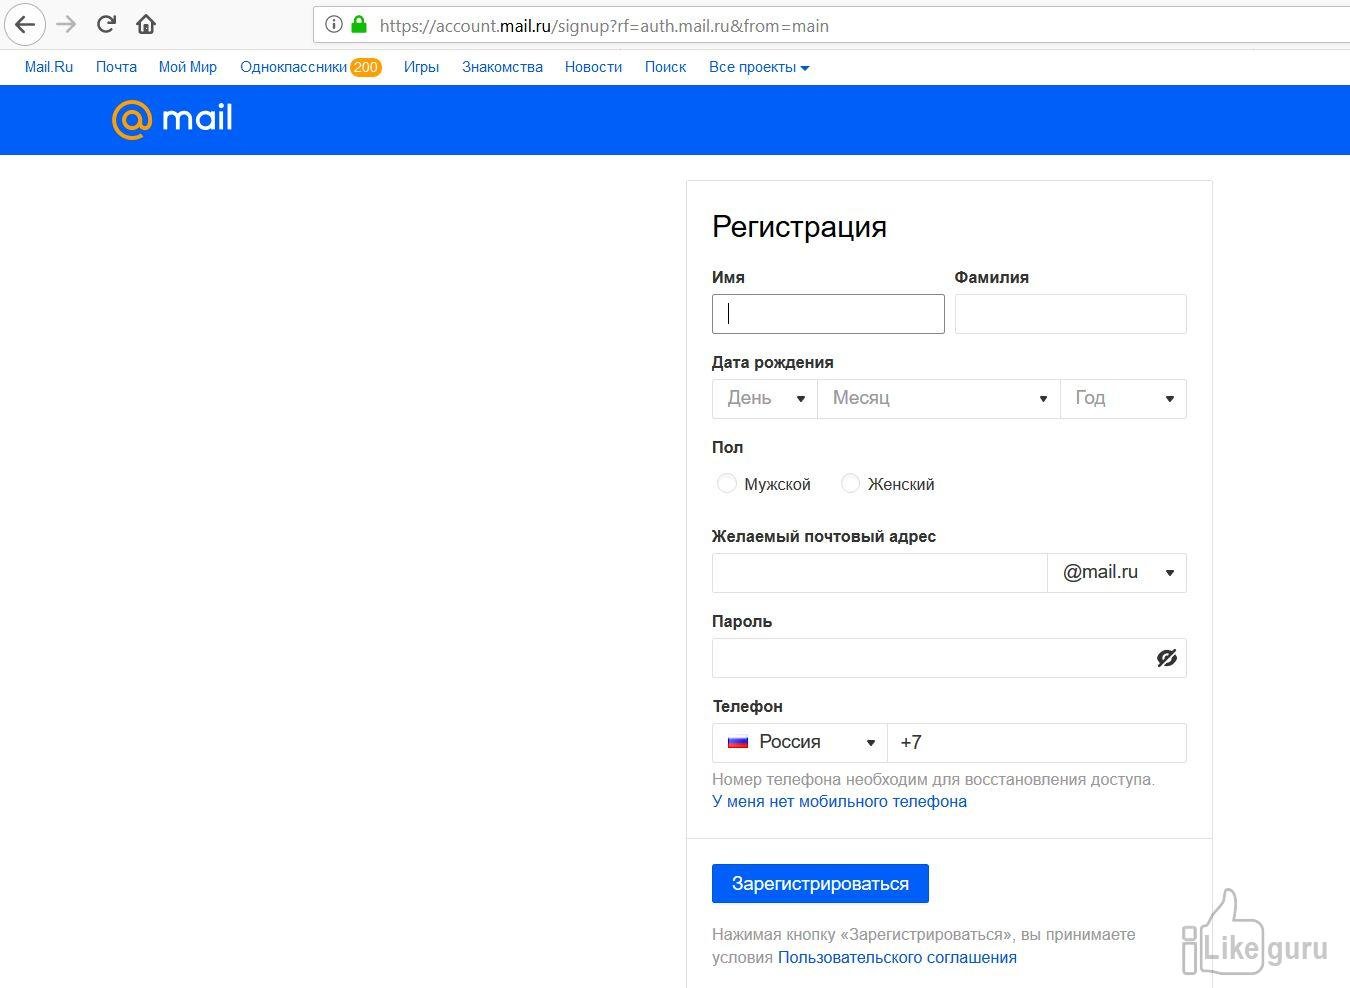Open the Россия country code dropdown
This screenshot has width=1350, height=988.
click(x=800, y=742)
